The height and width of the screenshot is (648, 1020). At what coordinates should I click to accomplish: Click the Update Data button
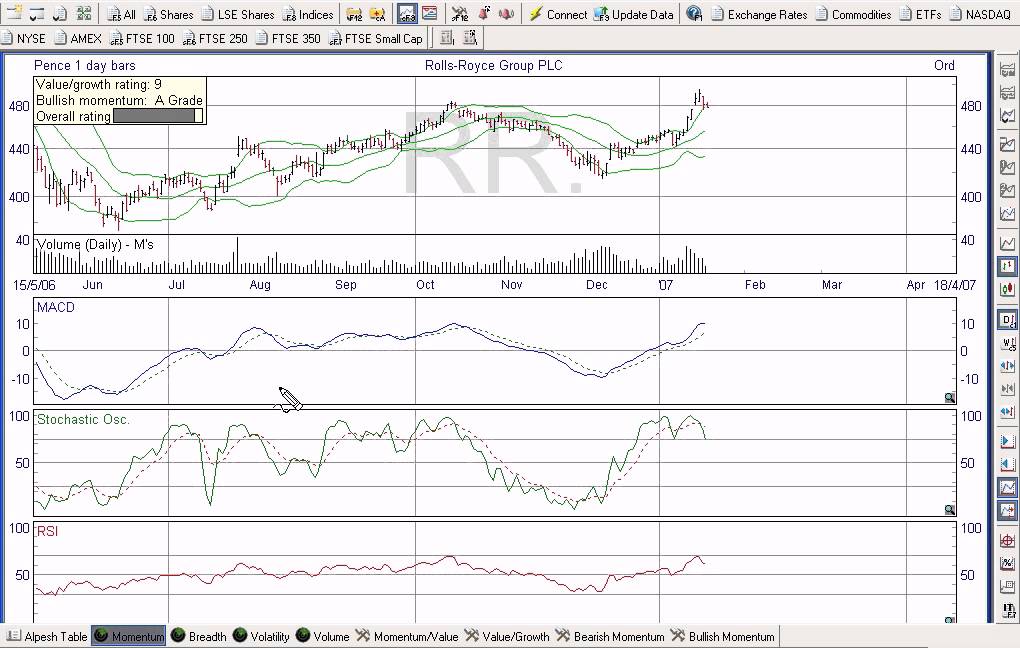[634, 14]
